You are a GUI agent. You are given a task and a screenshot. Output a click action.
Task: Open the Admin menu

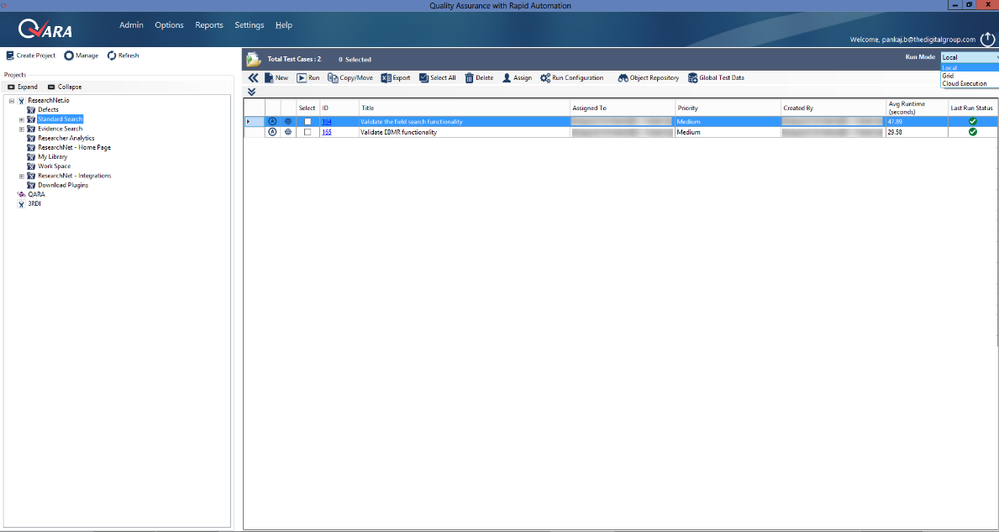(x=131, y=25)
